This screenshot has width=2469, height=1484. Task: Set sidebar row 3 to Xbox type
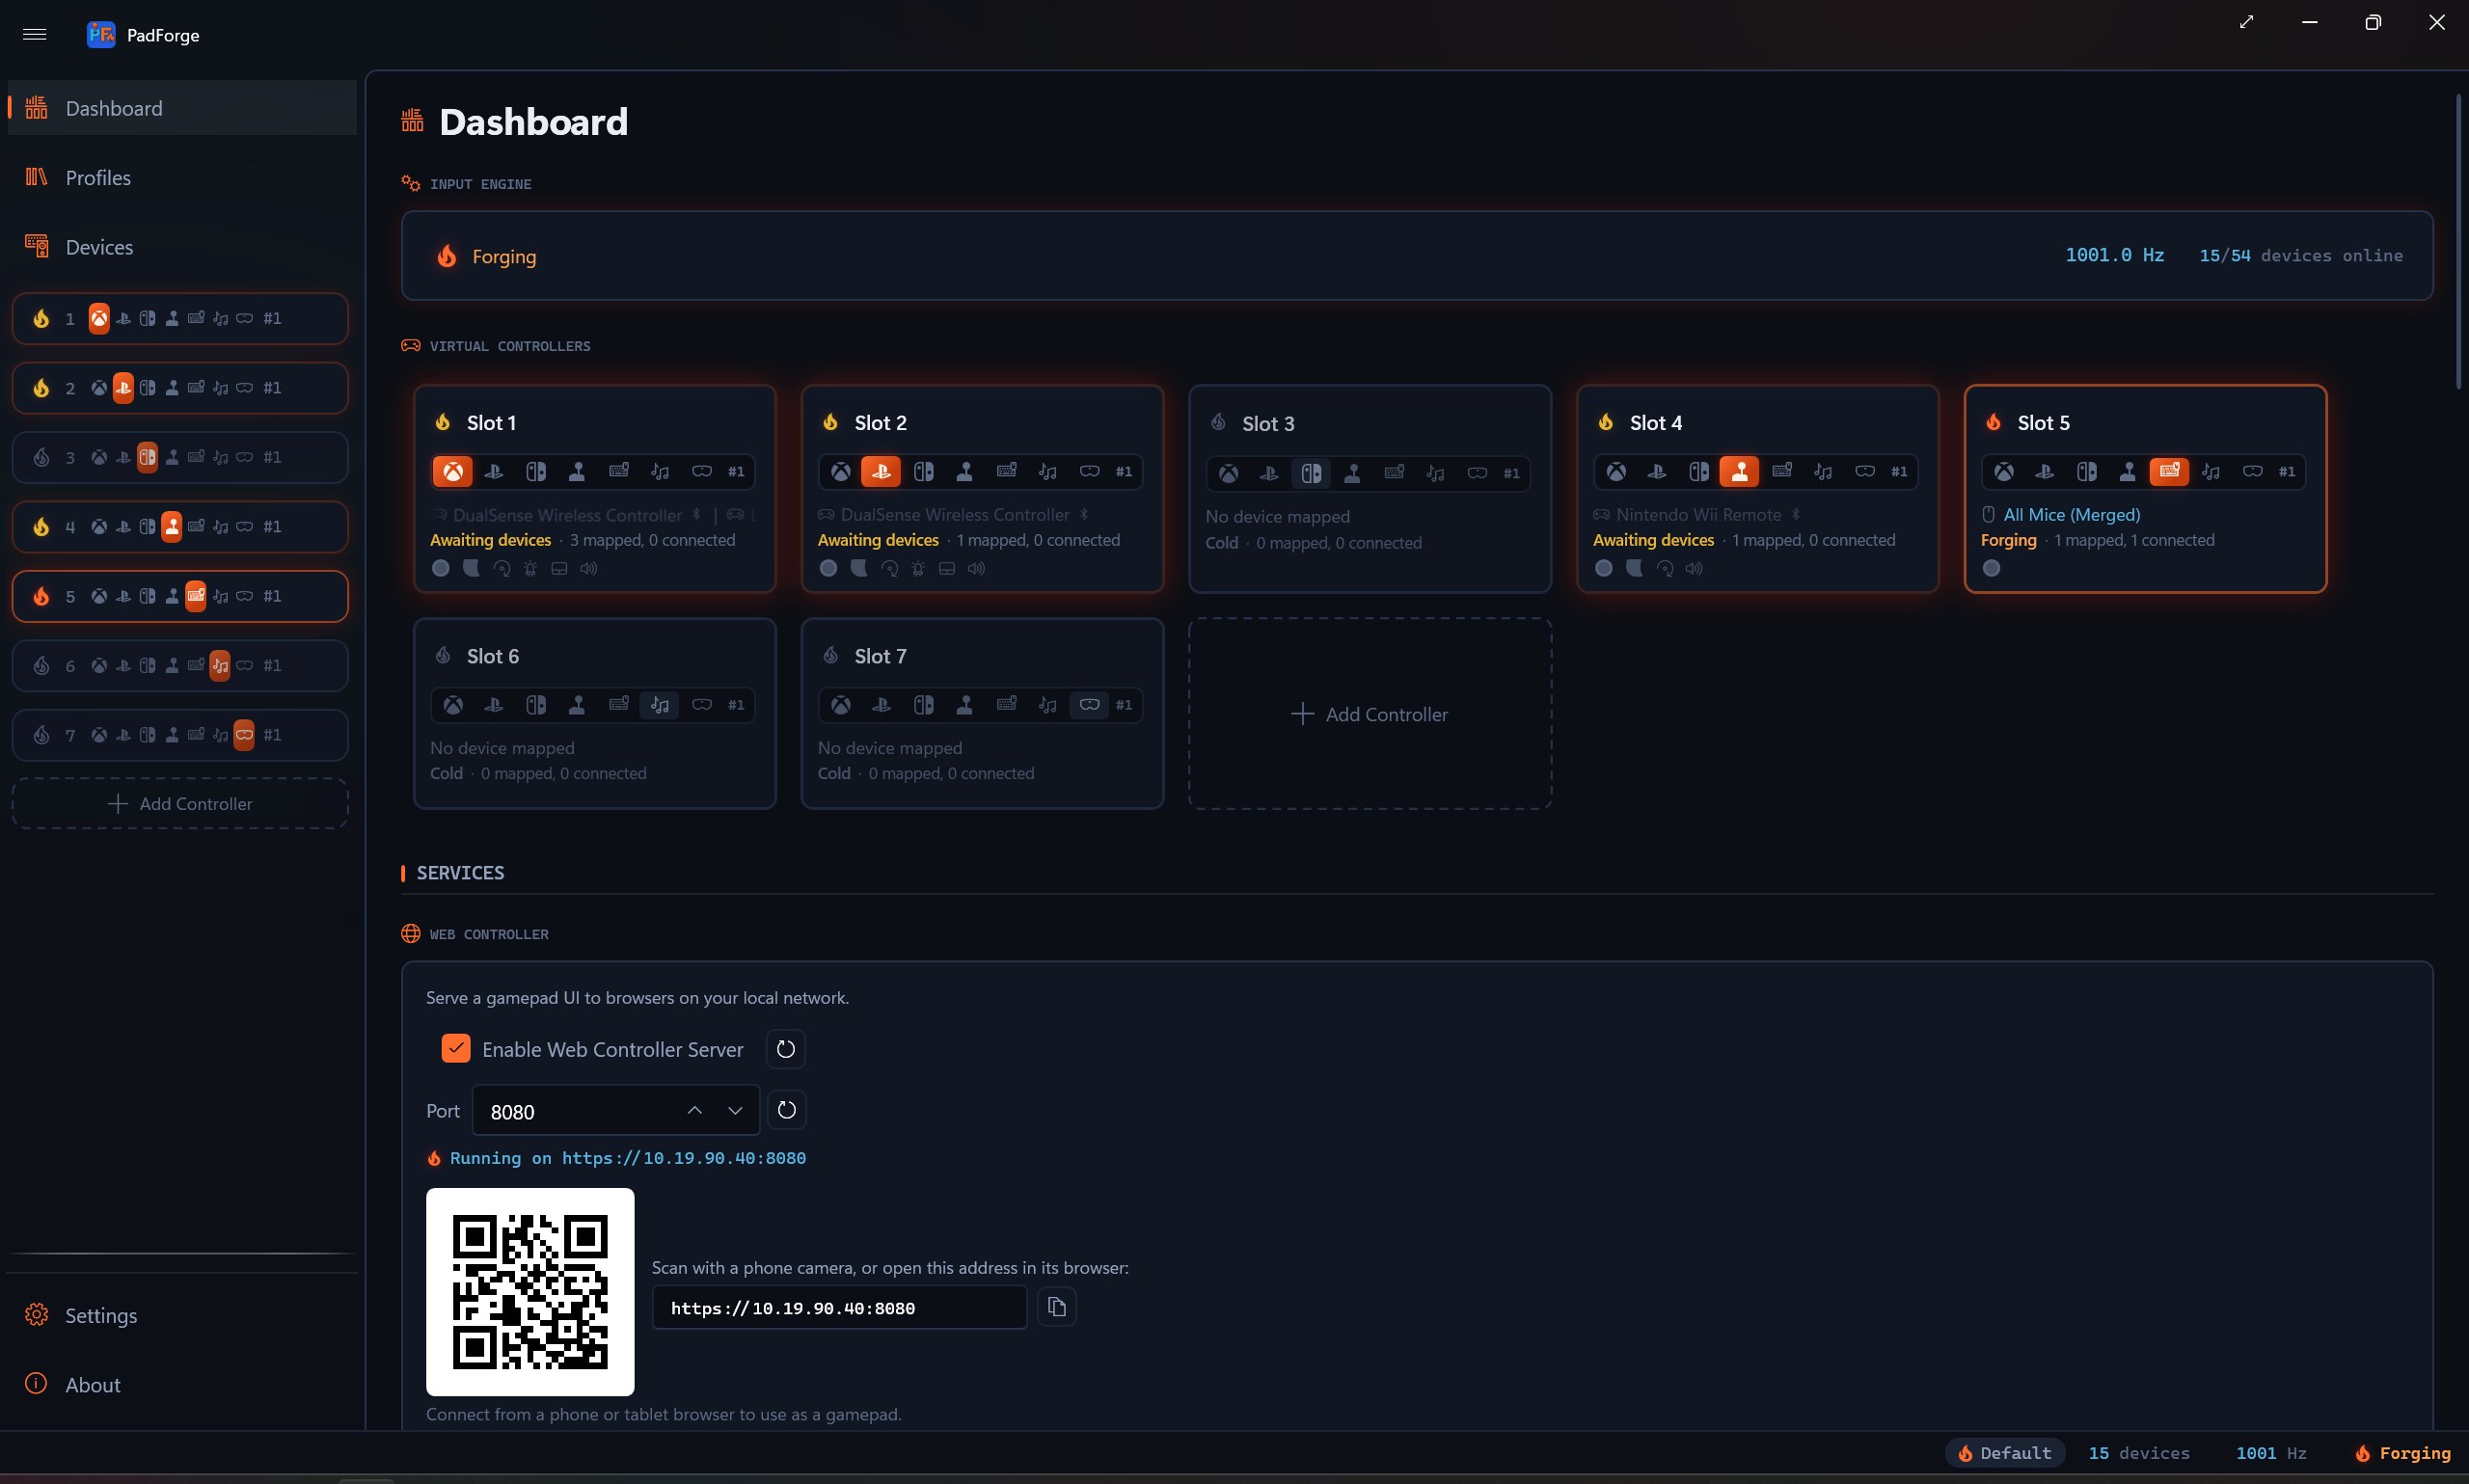[99, 458]
